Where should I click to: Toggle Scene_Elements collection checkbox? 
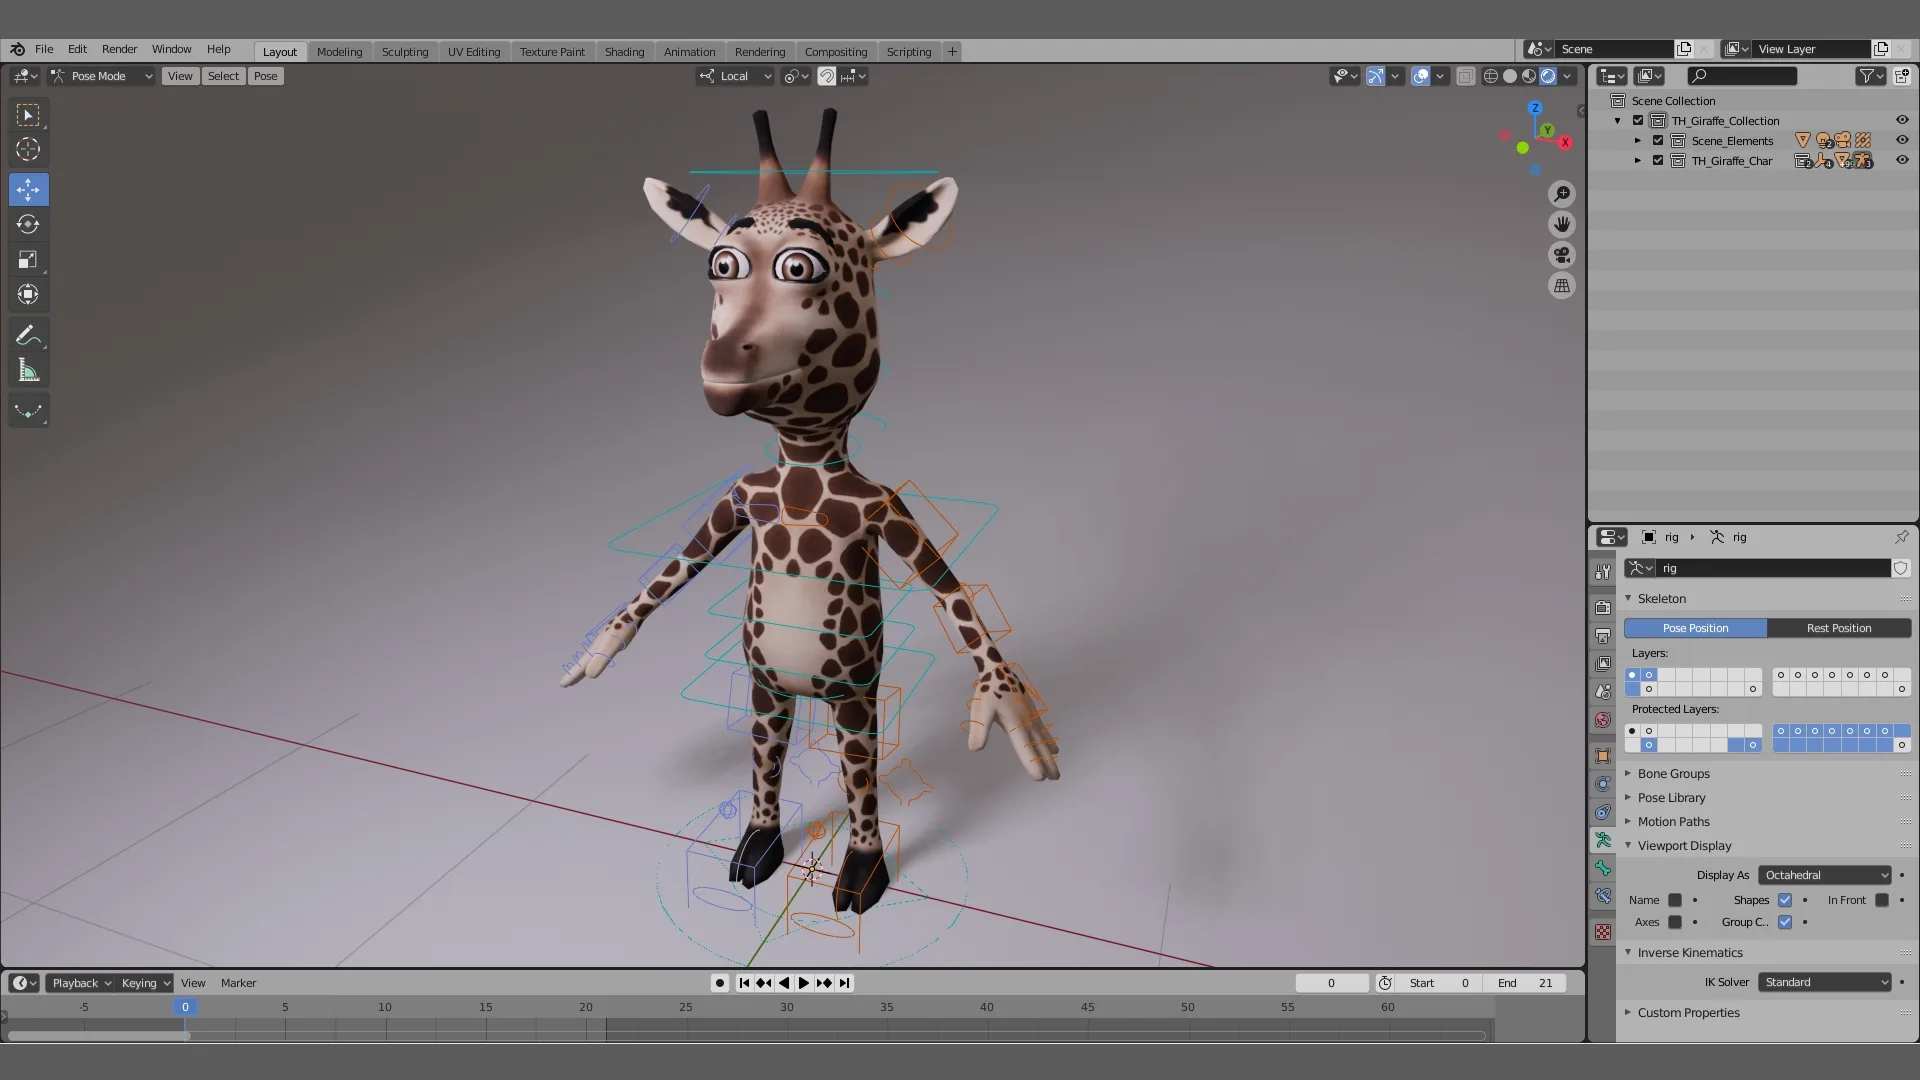(x=1658, y=141)
